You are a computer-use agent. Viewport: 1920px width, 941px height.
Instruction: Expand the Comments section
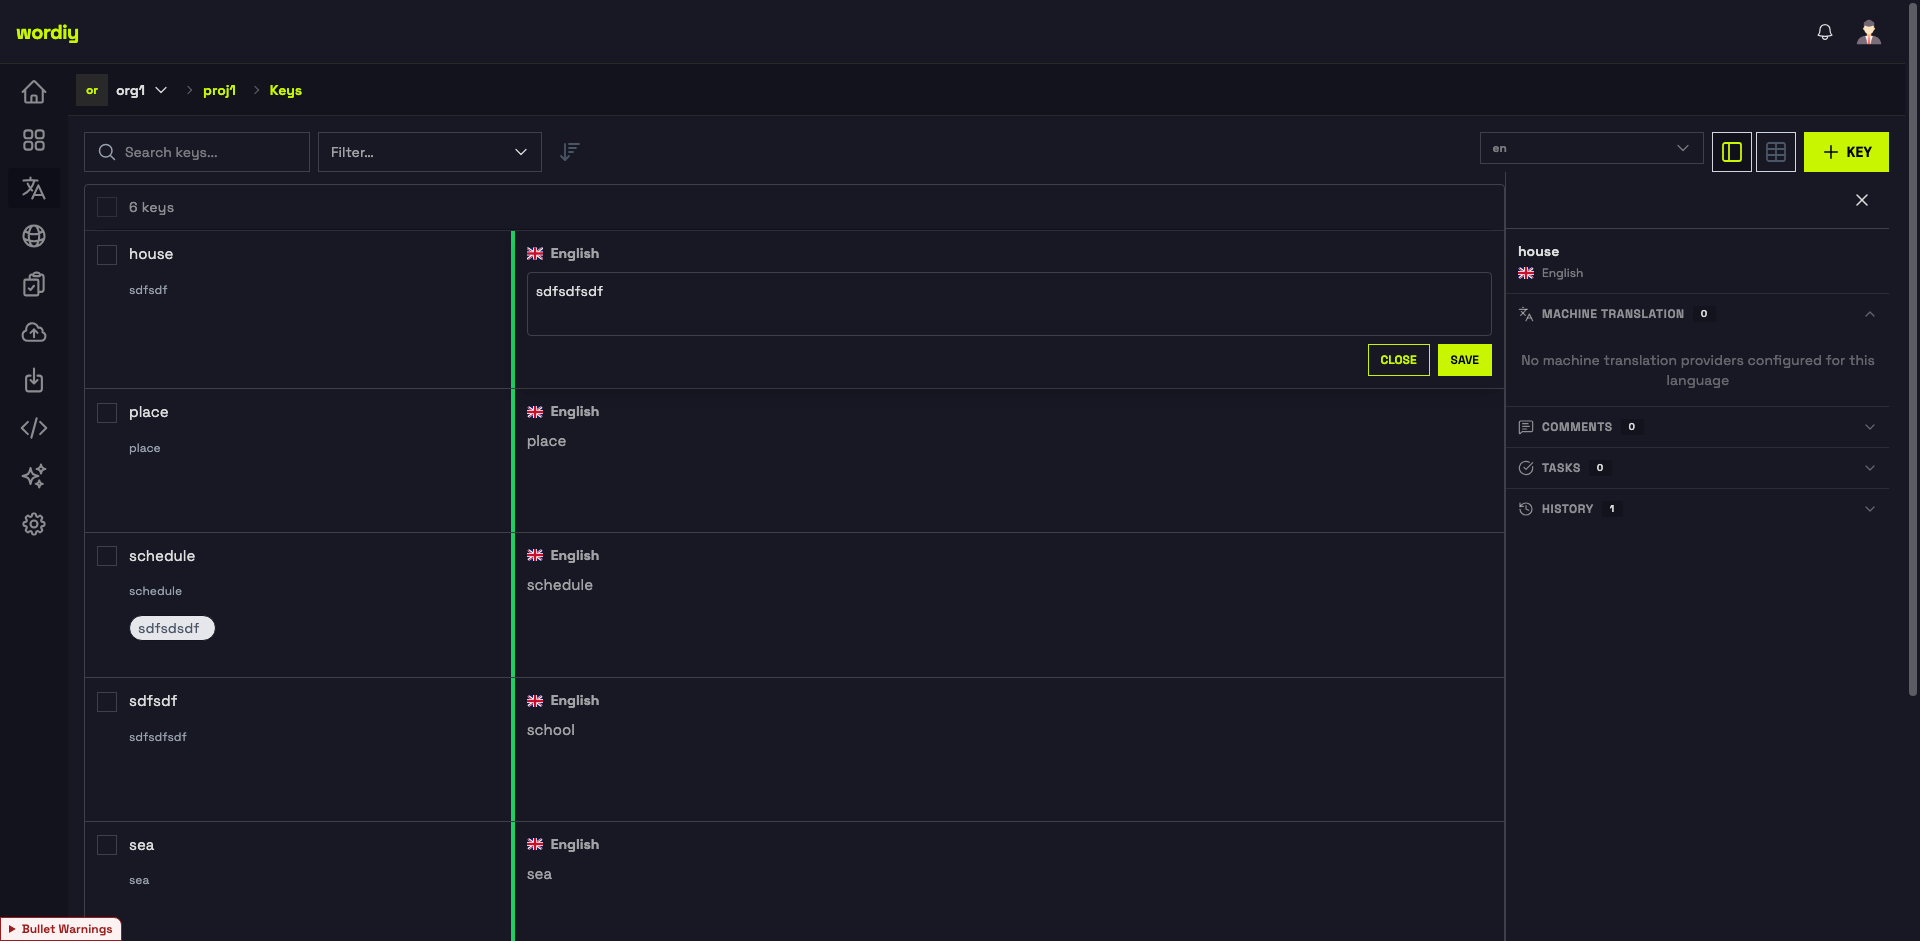pos(1697,427)
